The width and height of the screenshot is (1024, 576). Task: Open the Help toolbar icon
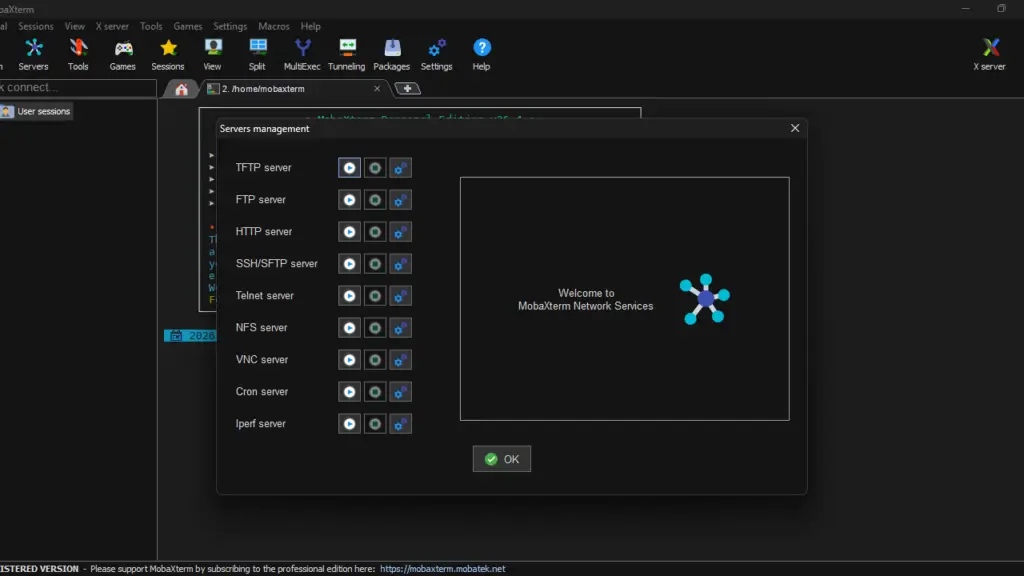click(481, 54)
